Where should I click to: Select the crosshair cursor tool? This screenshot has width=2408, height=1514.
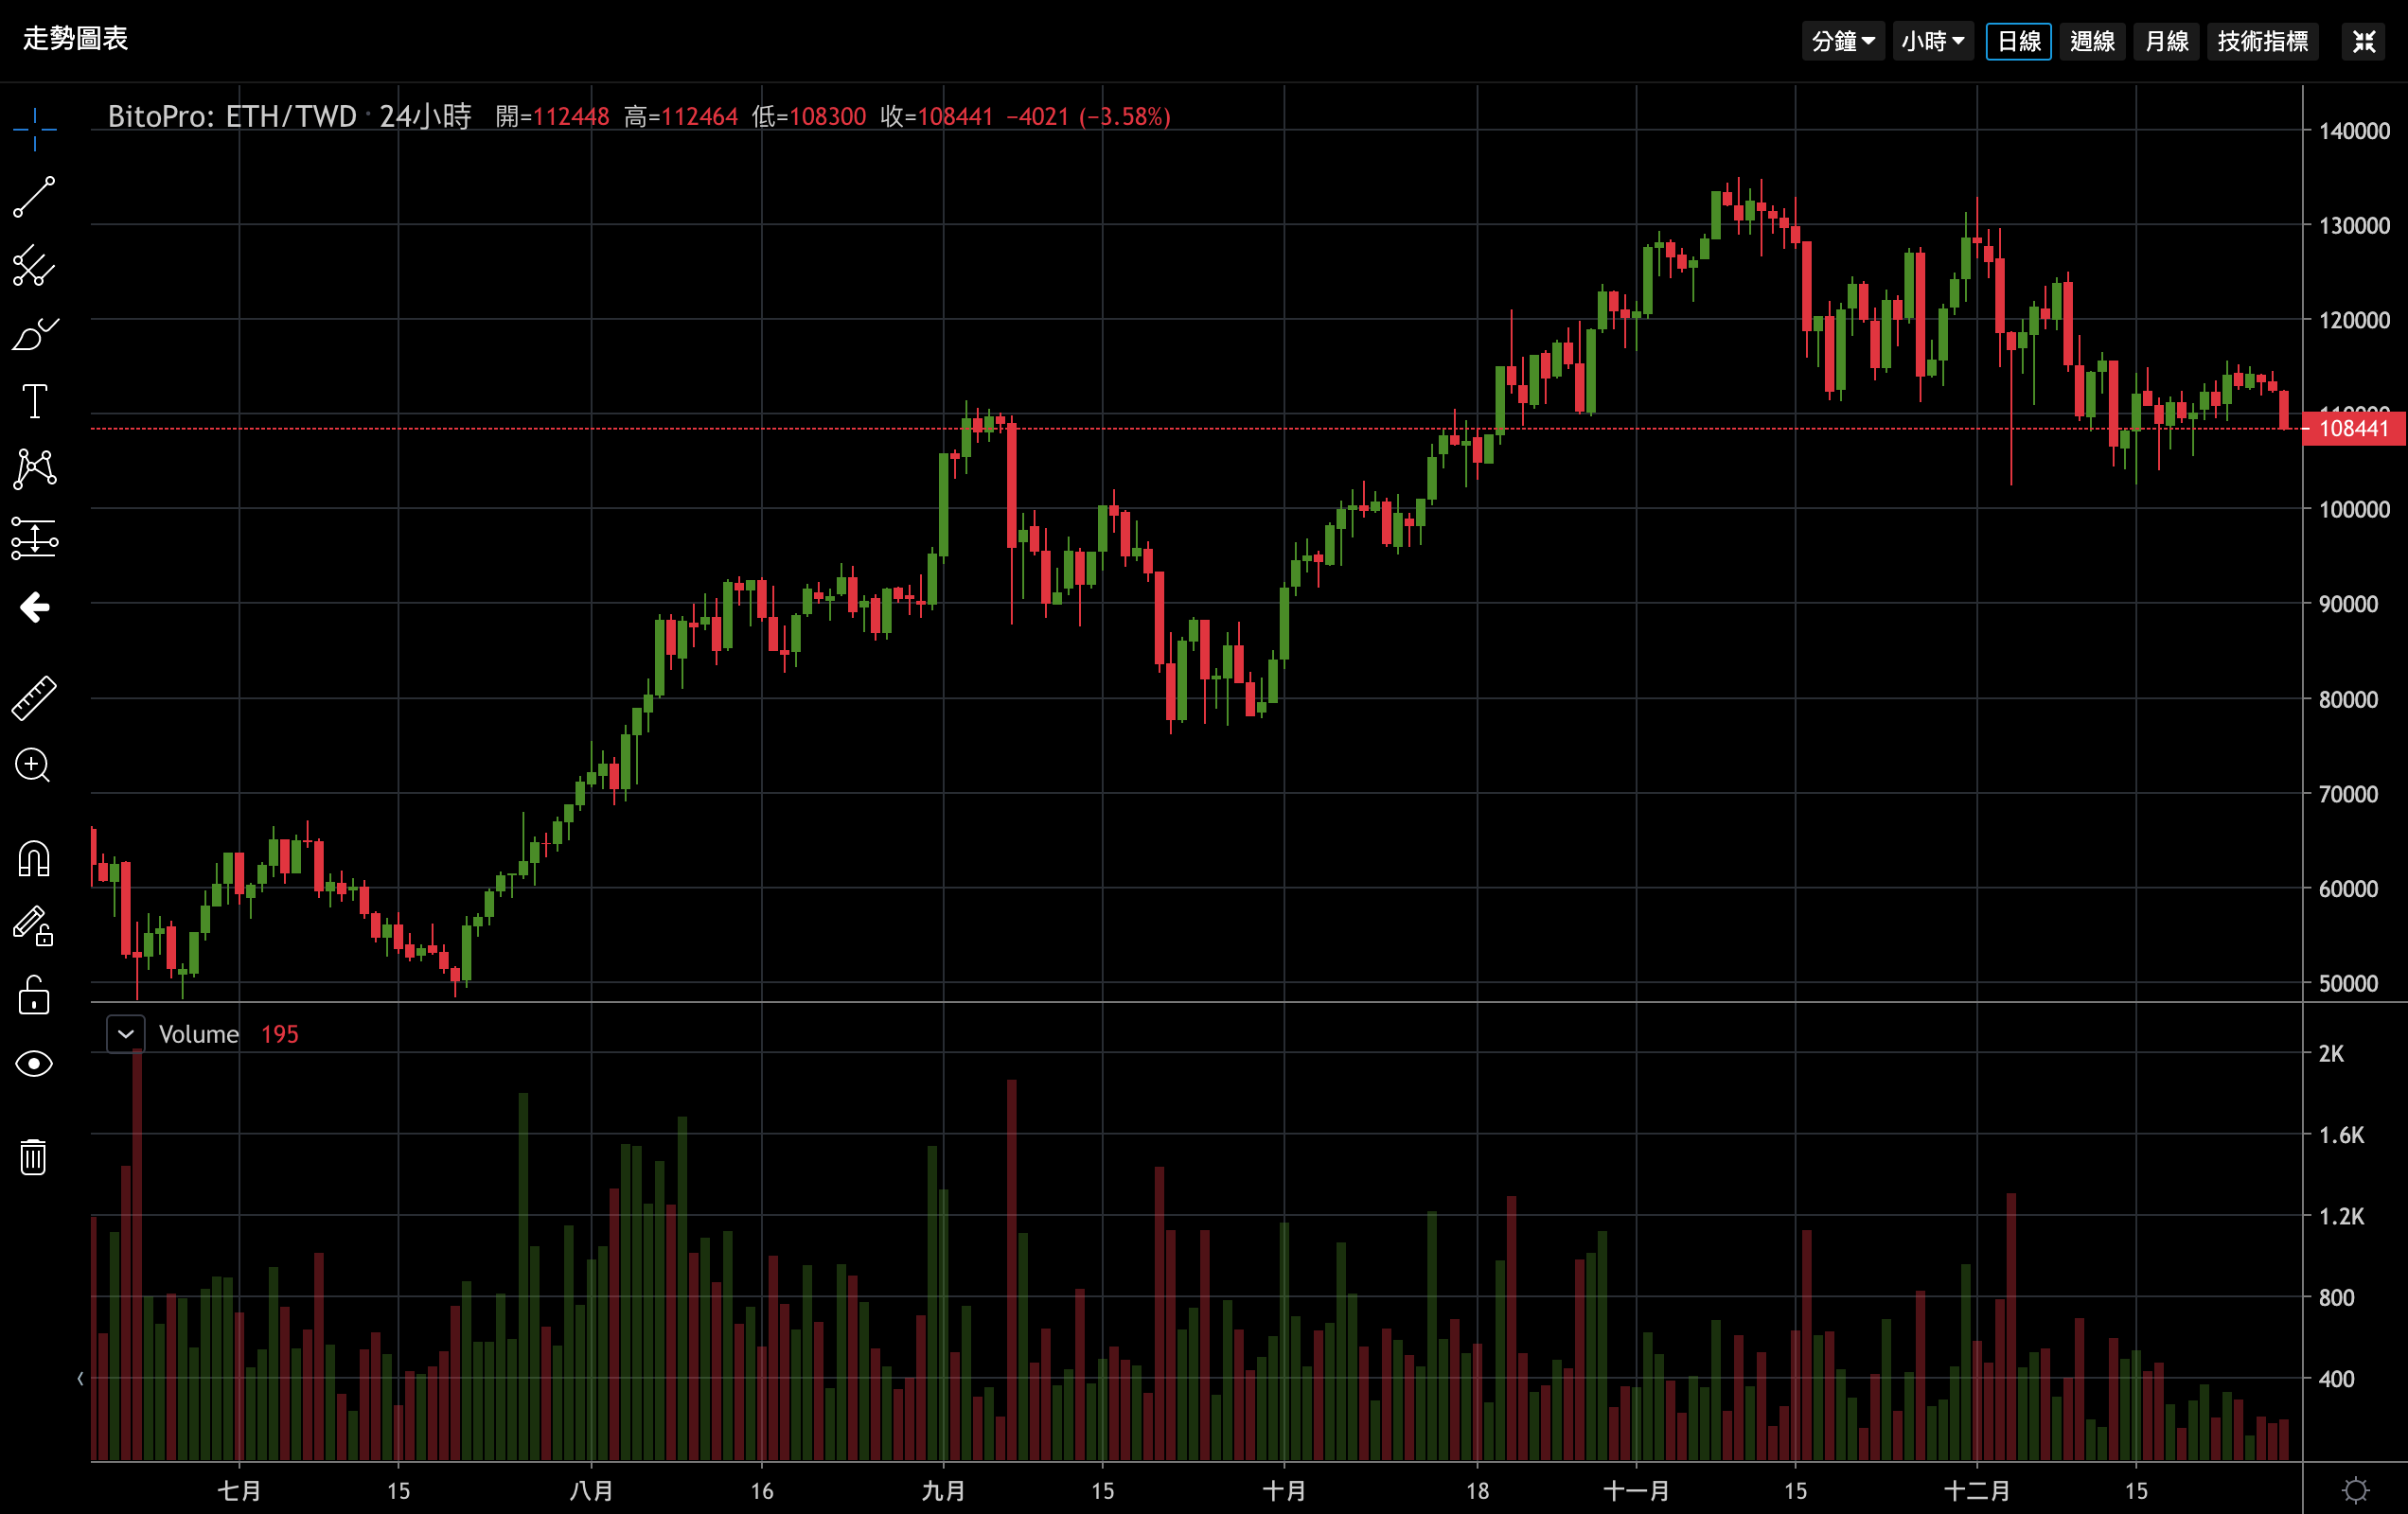pyautogui.click(x=34, y=130)
